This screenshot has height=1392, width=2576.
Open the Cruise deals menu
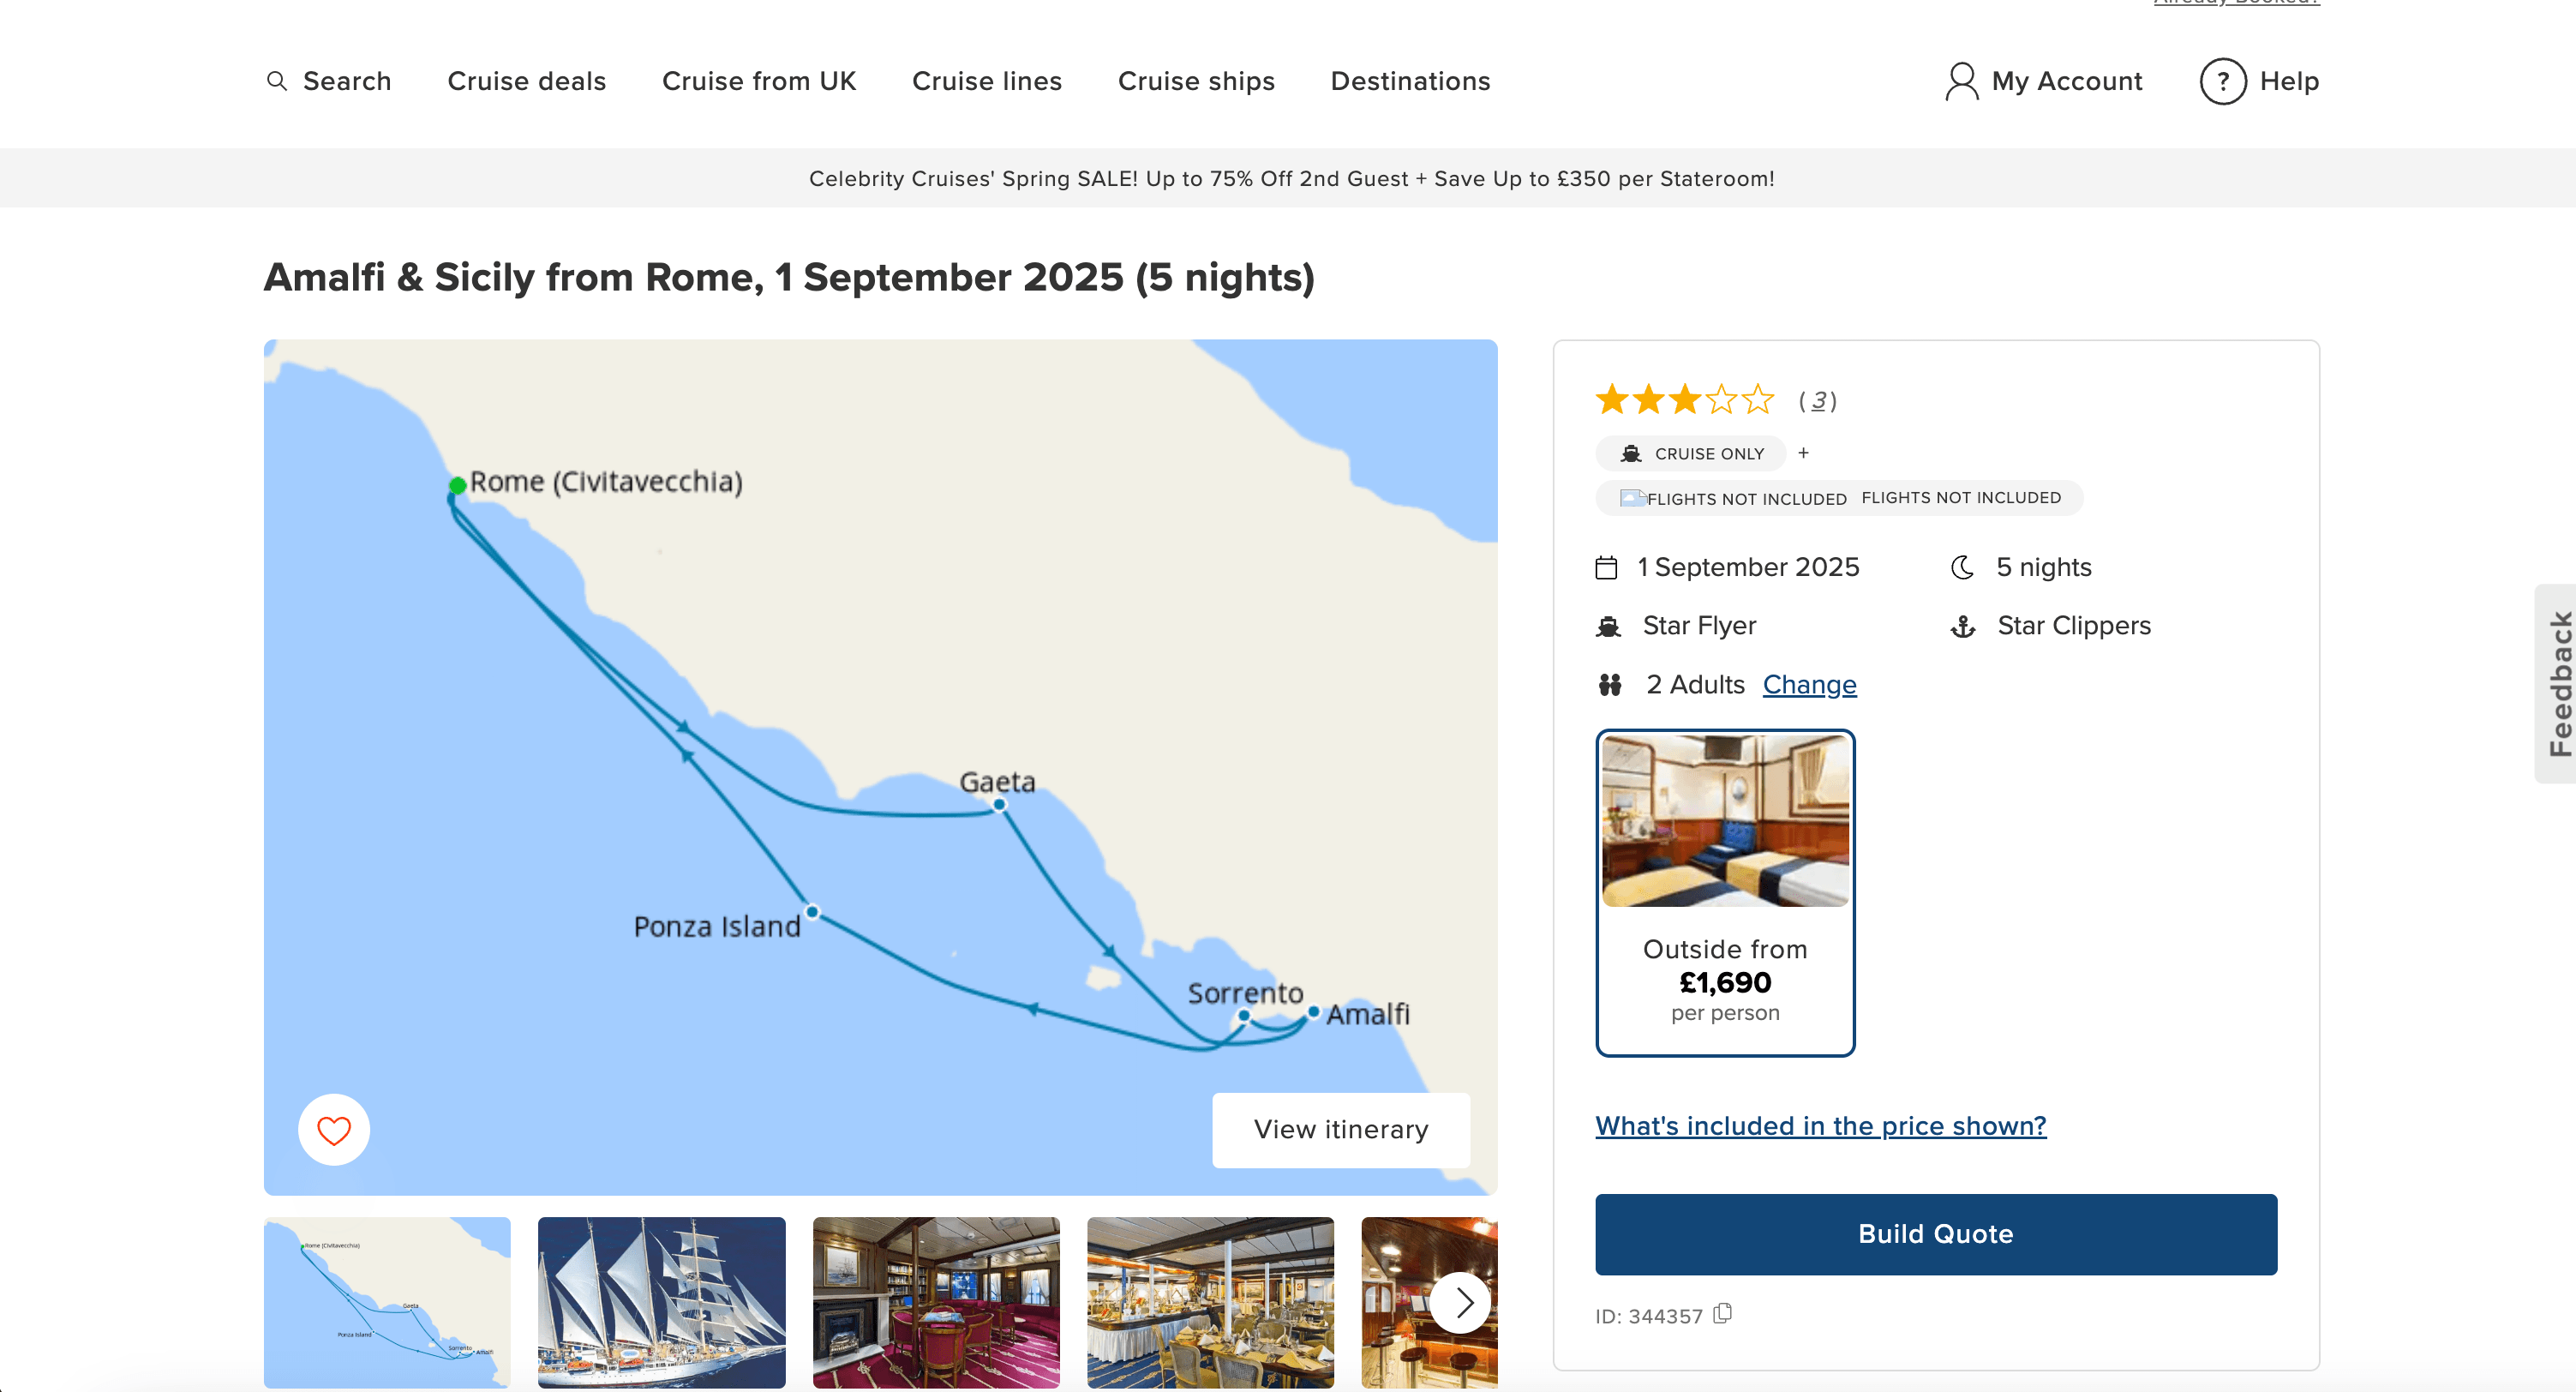527,81
